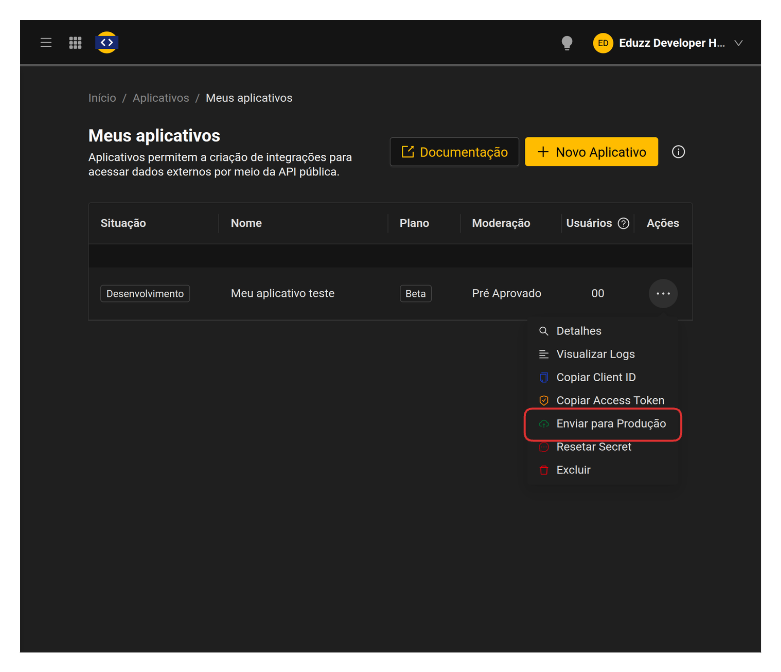Choose Copiar Access Token
Screen dimensions: 781x672
603,401
